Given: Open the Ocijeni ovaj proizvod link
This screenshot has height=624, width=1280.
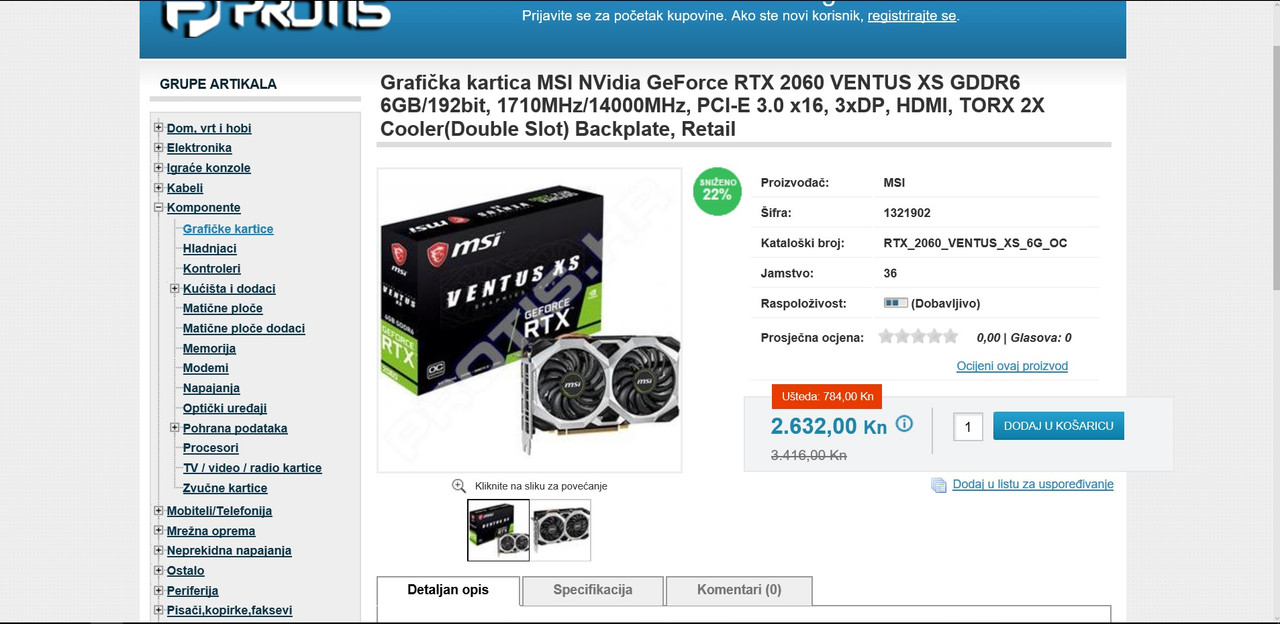Looking at the screenshot, I should tap(1012, 366).
